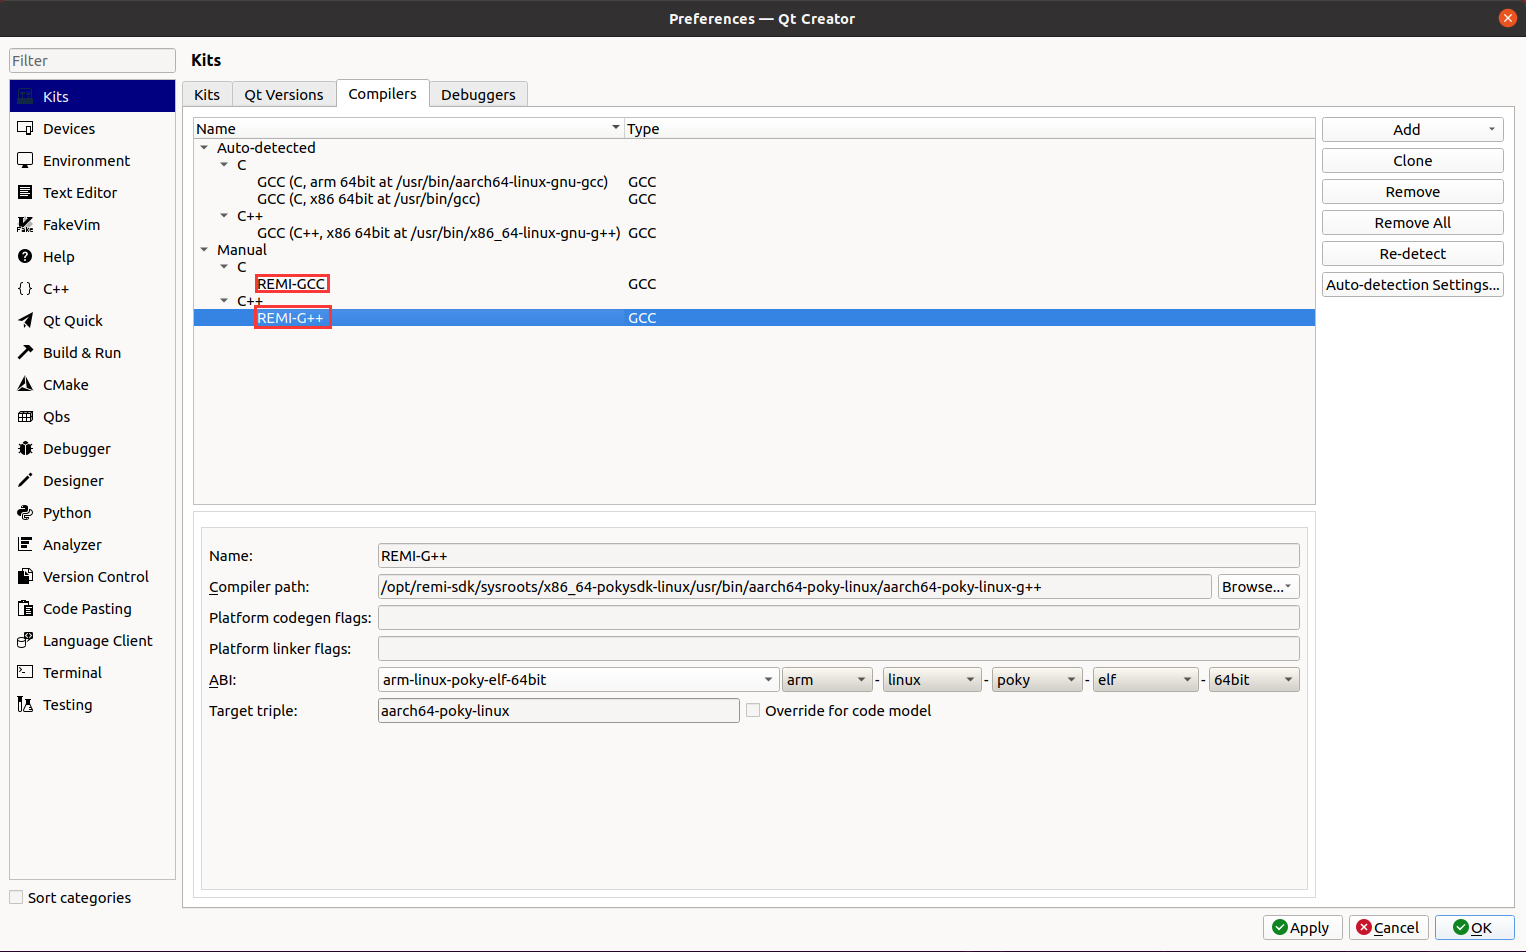The width and height of the screenshot is (1526, 952).
Task: Open the 64bit word width dropdown
Action: (1254, 680)
